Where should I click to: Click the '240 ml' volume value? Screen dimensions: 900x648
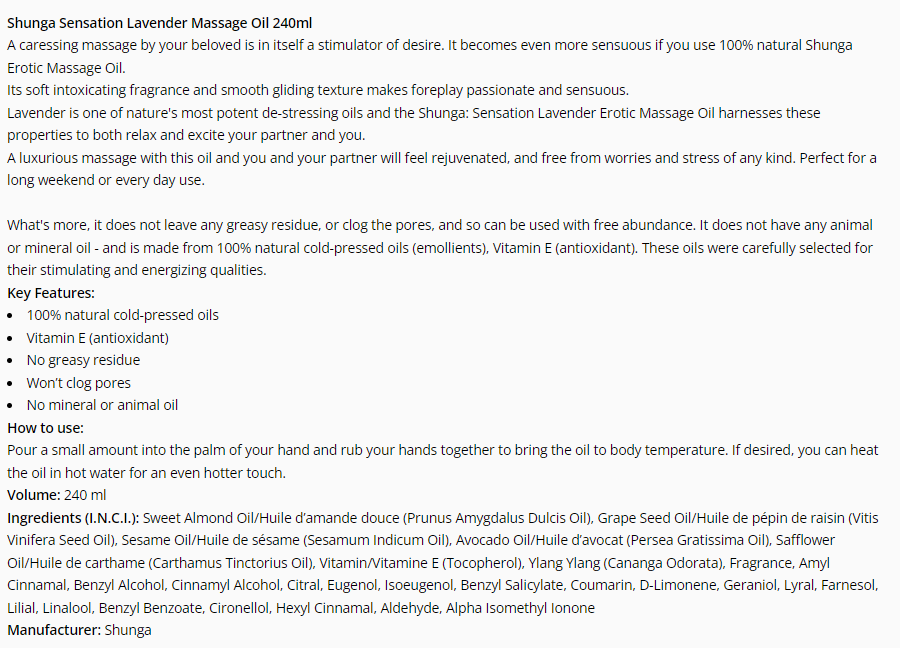tap(85, 495)
